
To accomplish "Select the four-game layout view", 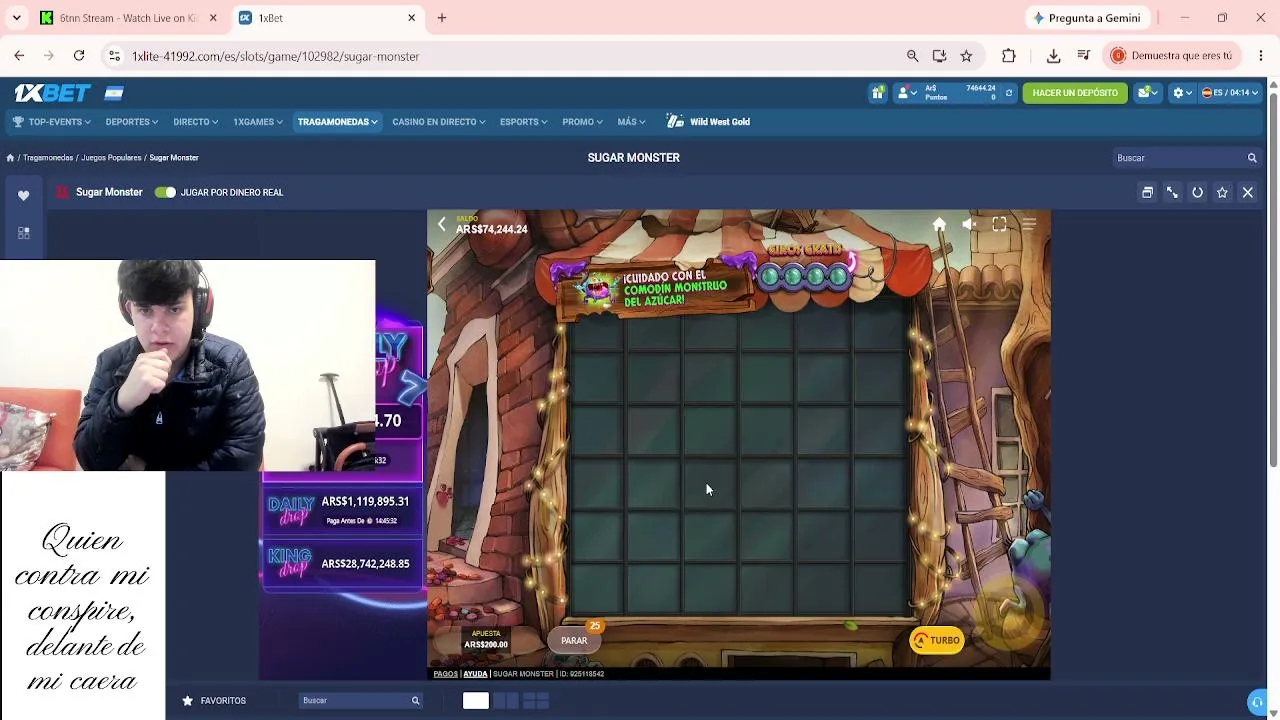I will 536,701.
